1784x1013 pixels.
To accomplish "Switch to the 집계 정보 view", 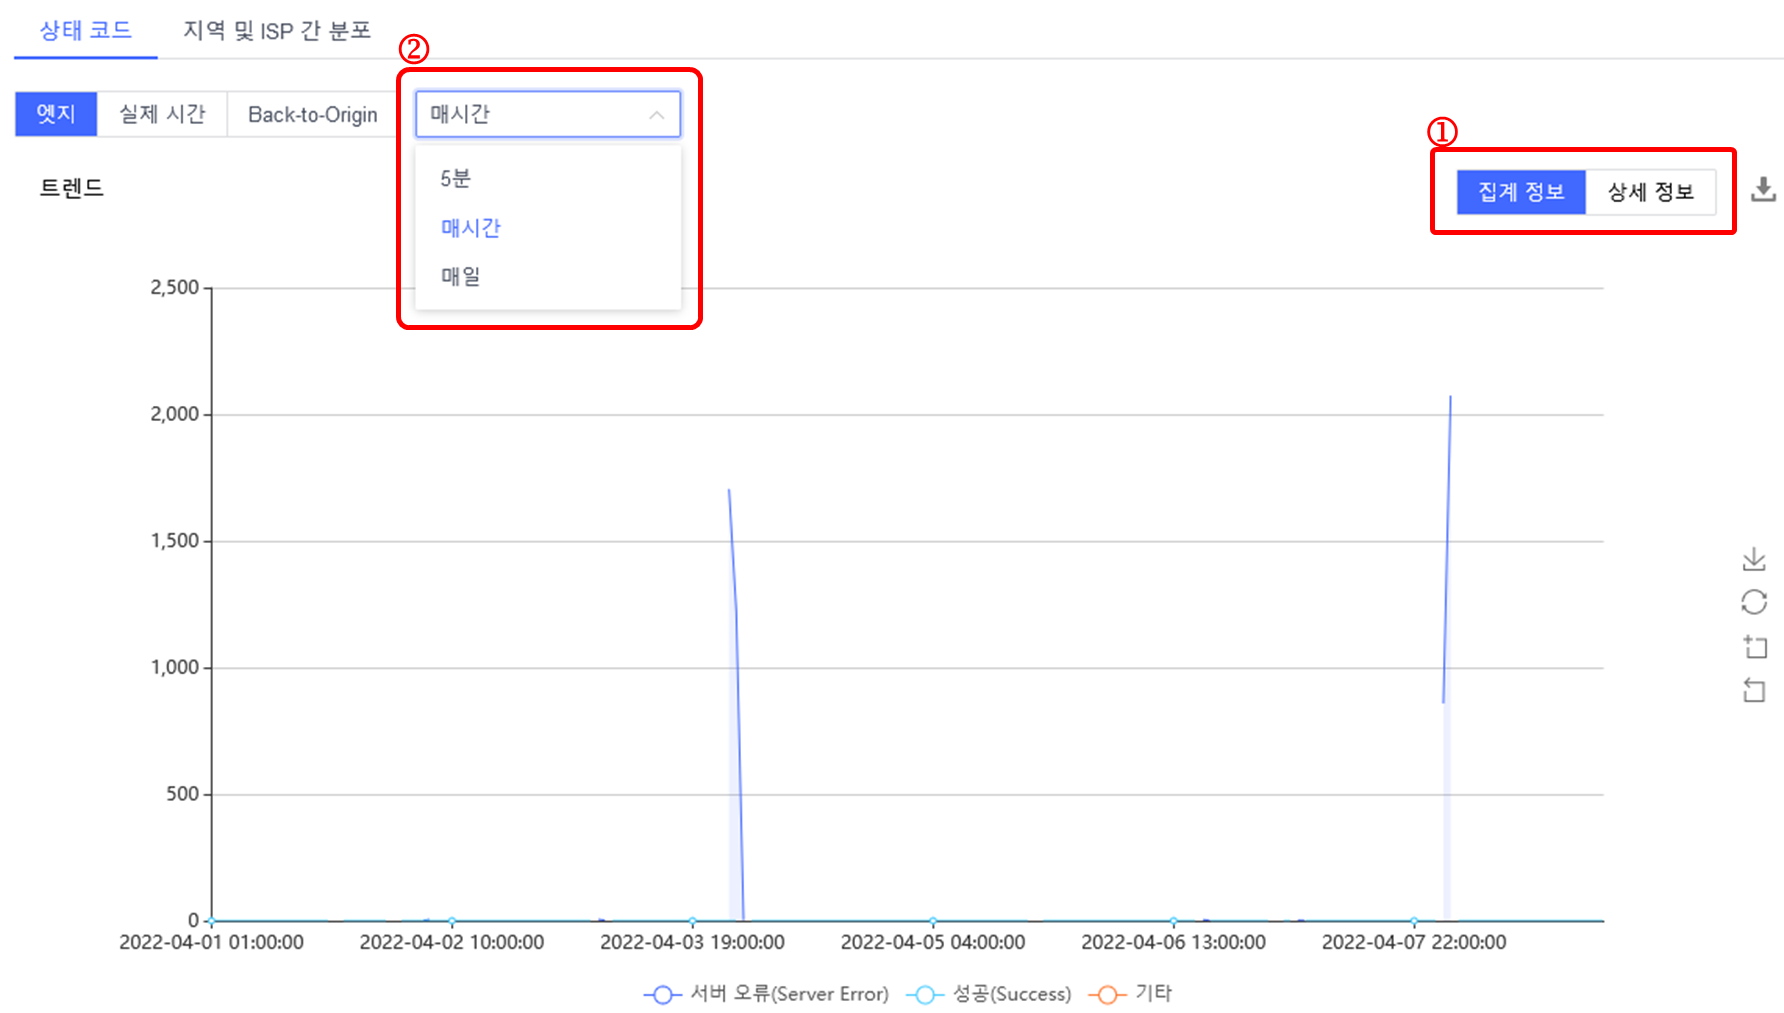I will click(x=1521, y=192).
